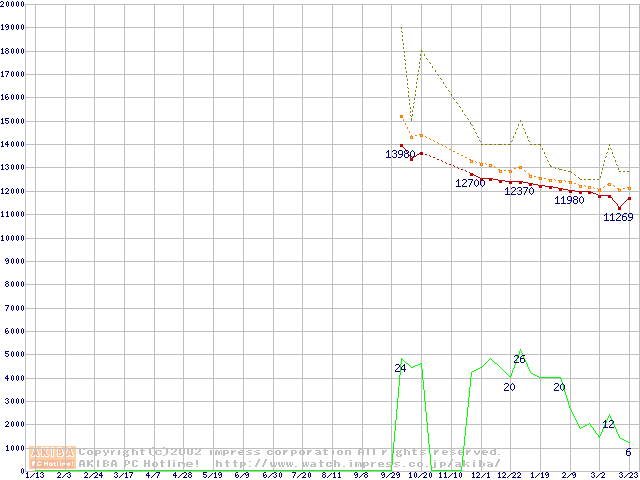
Task: Click the AKIBA PC Hotline logo
Action: click(53, 457)
